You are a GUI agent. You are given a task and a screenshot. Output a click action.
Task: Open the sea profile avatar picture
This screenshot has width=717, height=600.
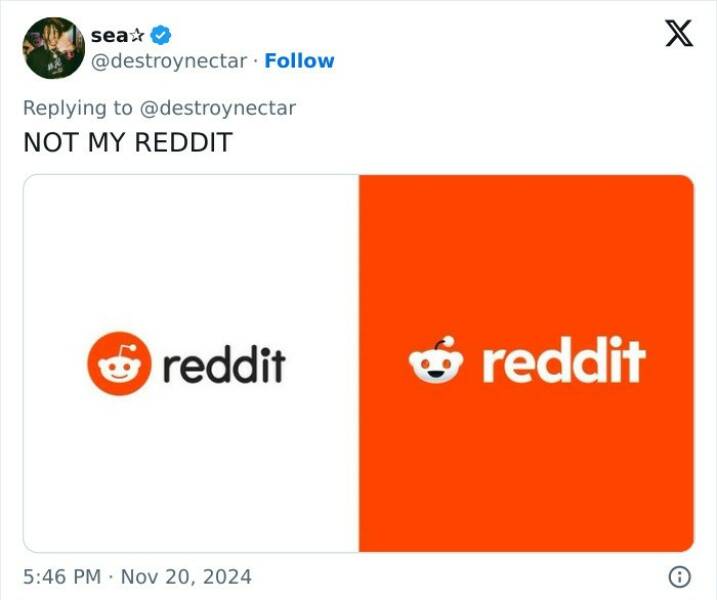[x=54, y=48]
